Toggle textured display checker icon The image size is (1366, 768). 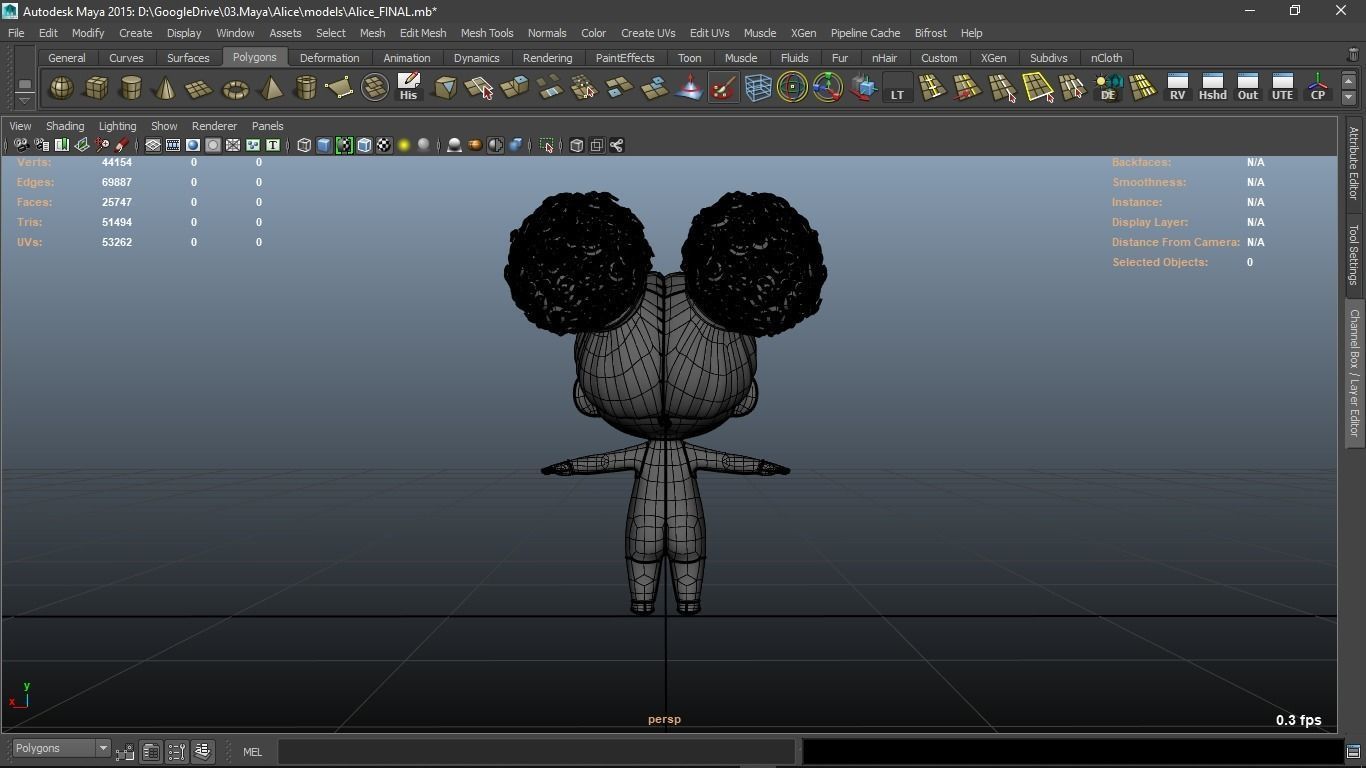pos(384,145)
